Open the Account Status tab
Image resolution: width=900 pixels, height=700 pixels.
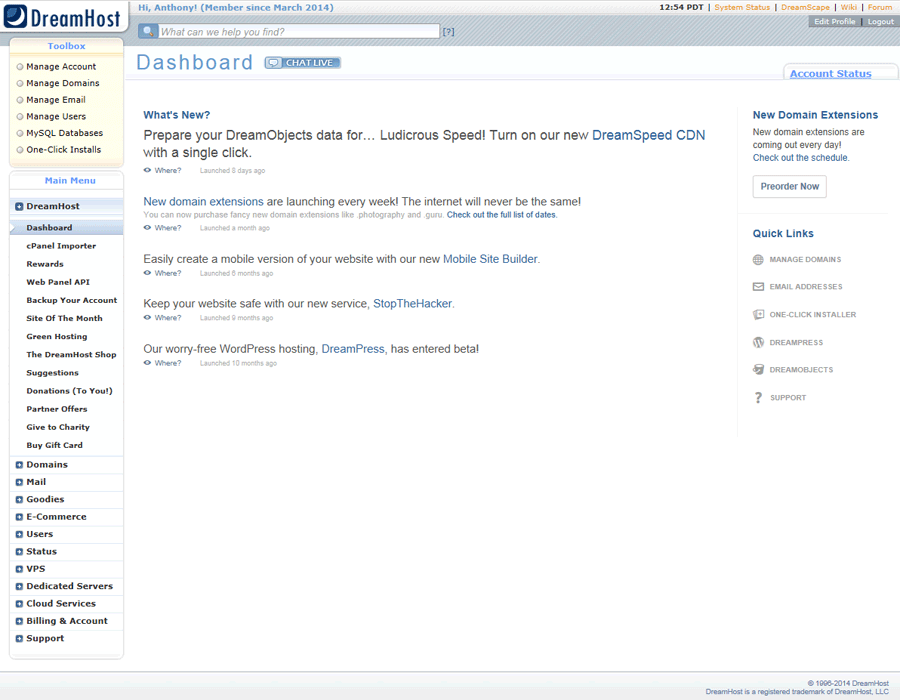click(830, 73)
